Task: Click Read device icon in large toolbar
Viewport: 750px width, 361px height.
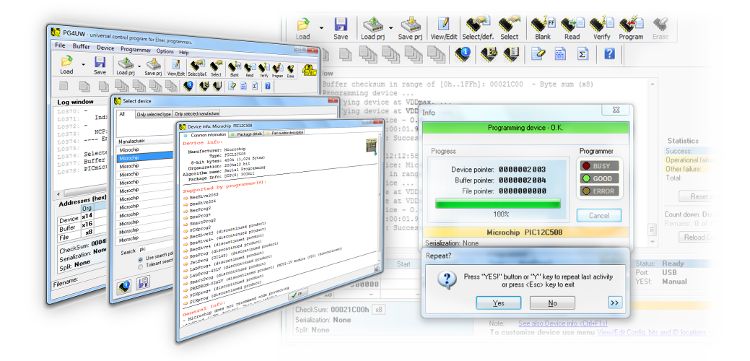Action: coord(572,28)
